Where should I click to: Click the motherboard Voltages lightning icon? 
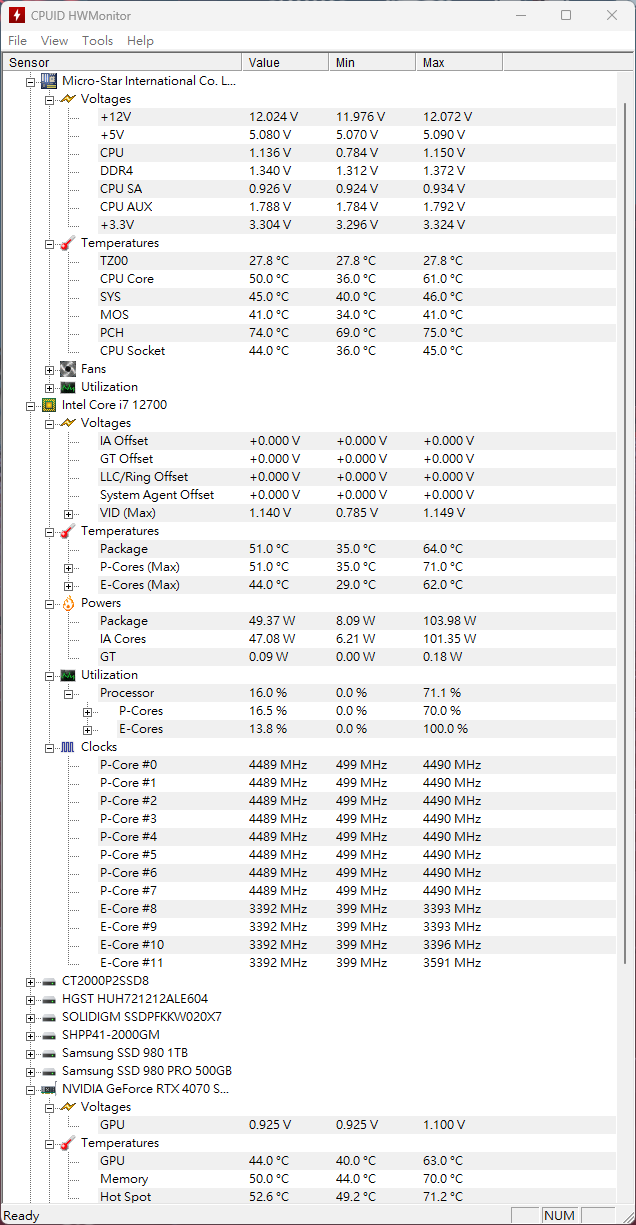coord(67,99)
